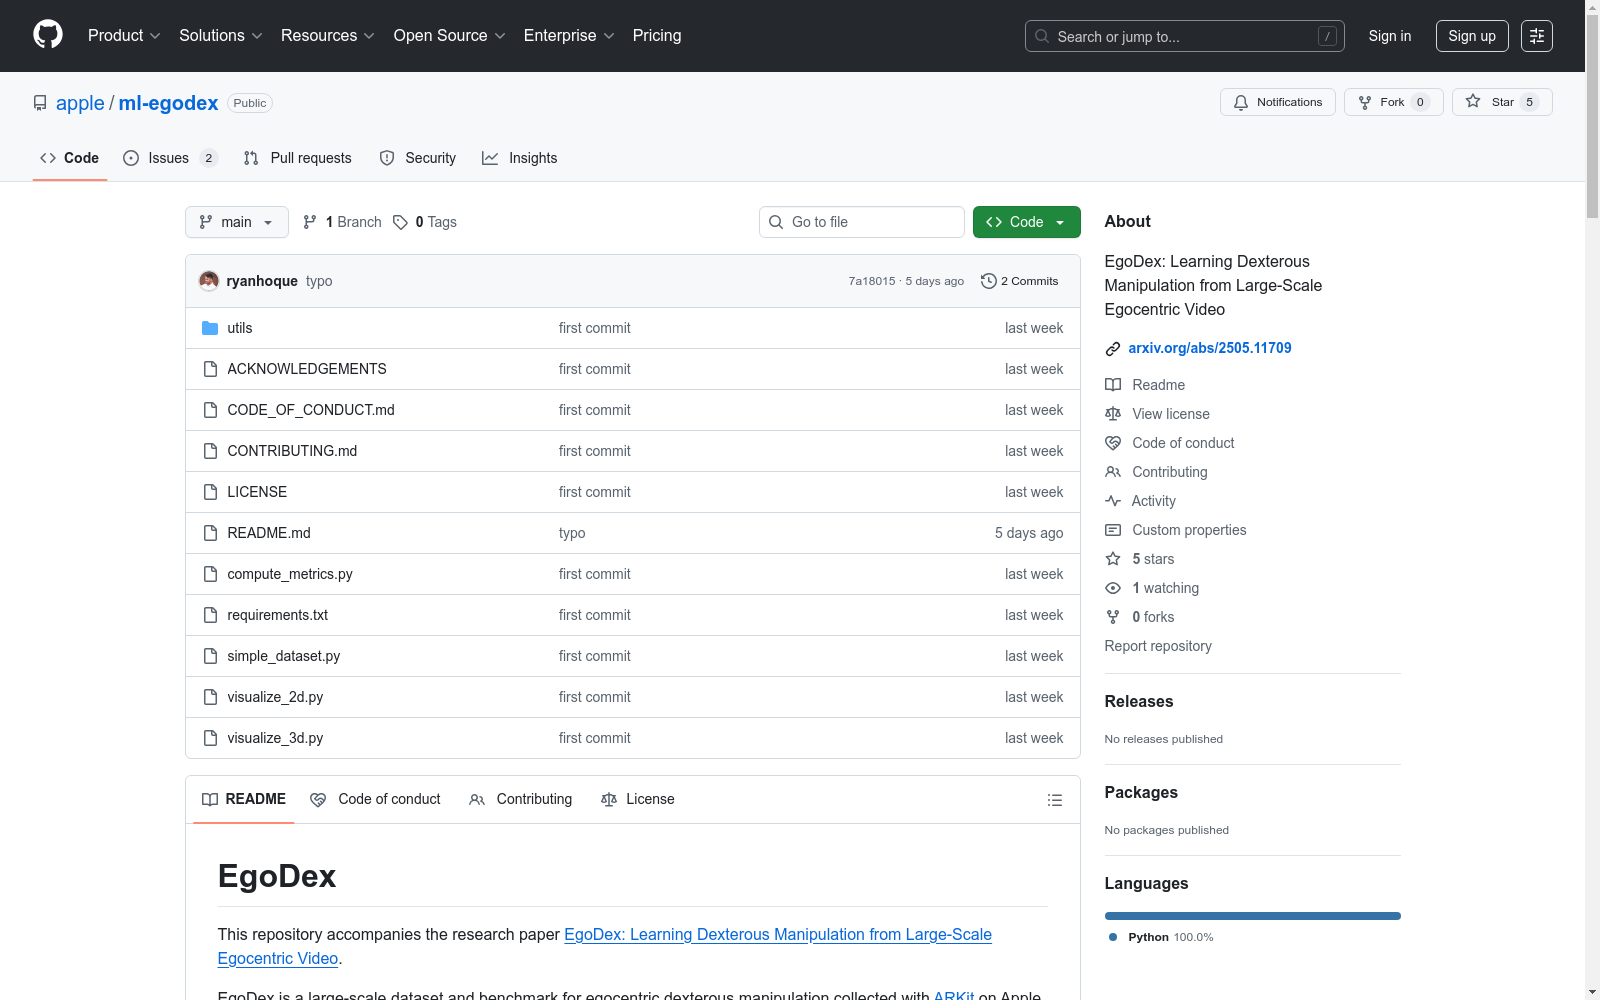This screenshot has height=1000, width=1600.
Task: Click the scale icon beside View license
Action: click(x=1113, y=414)
